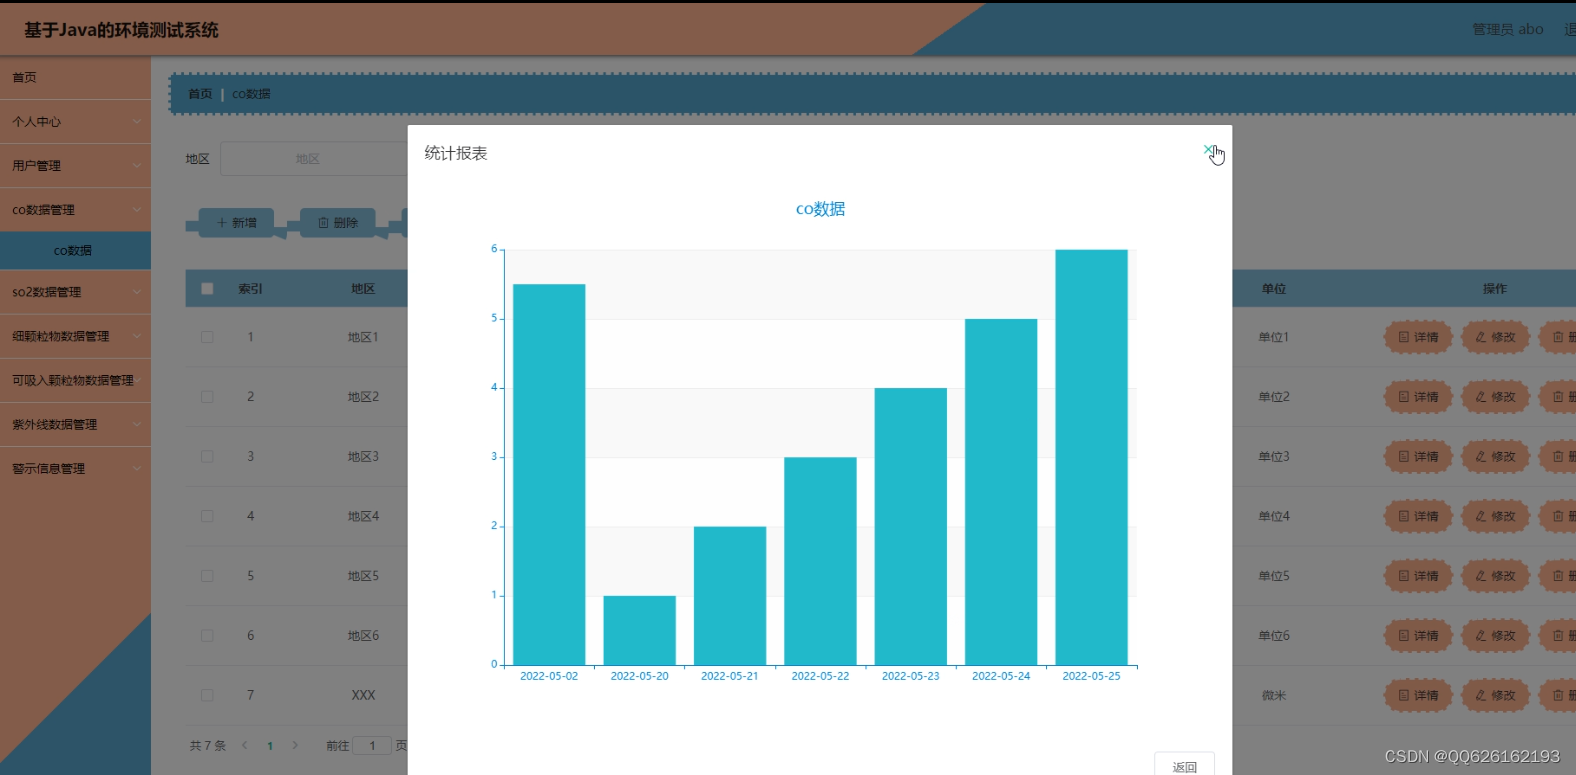Viewport: 1576px width, 775px height.
Task: Click 修改 for the 微米 row
Action: pyautogui.click(x=1495, y=695)
